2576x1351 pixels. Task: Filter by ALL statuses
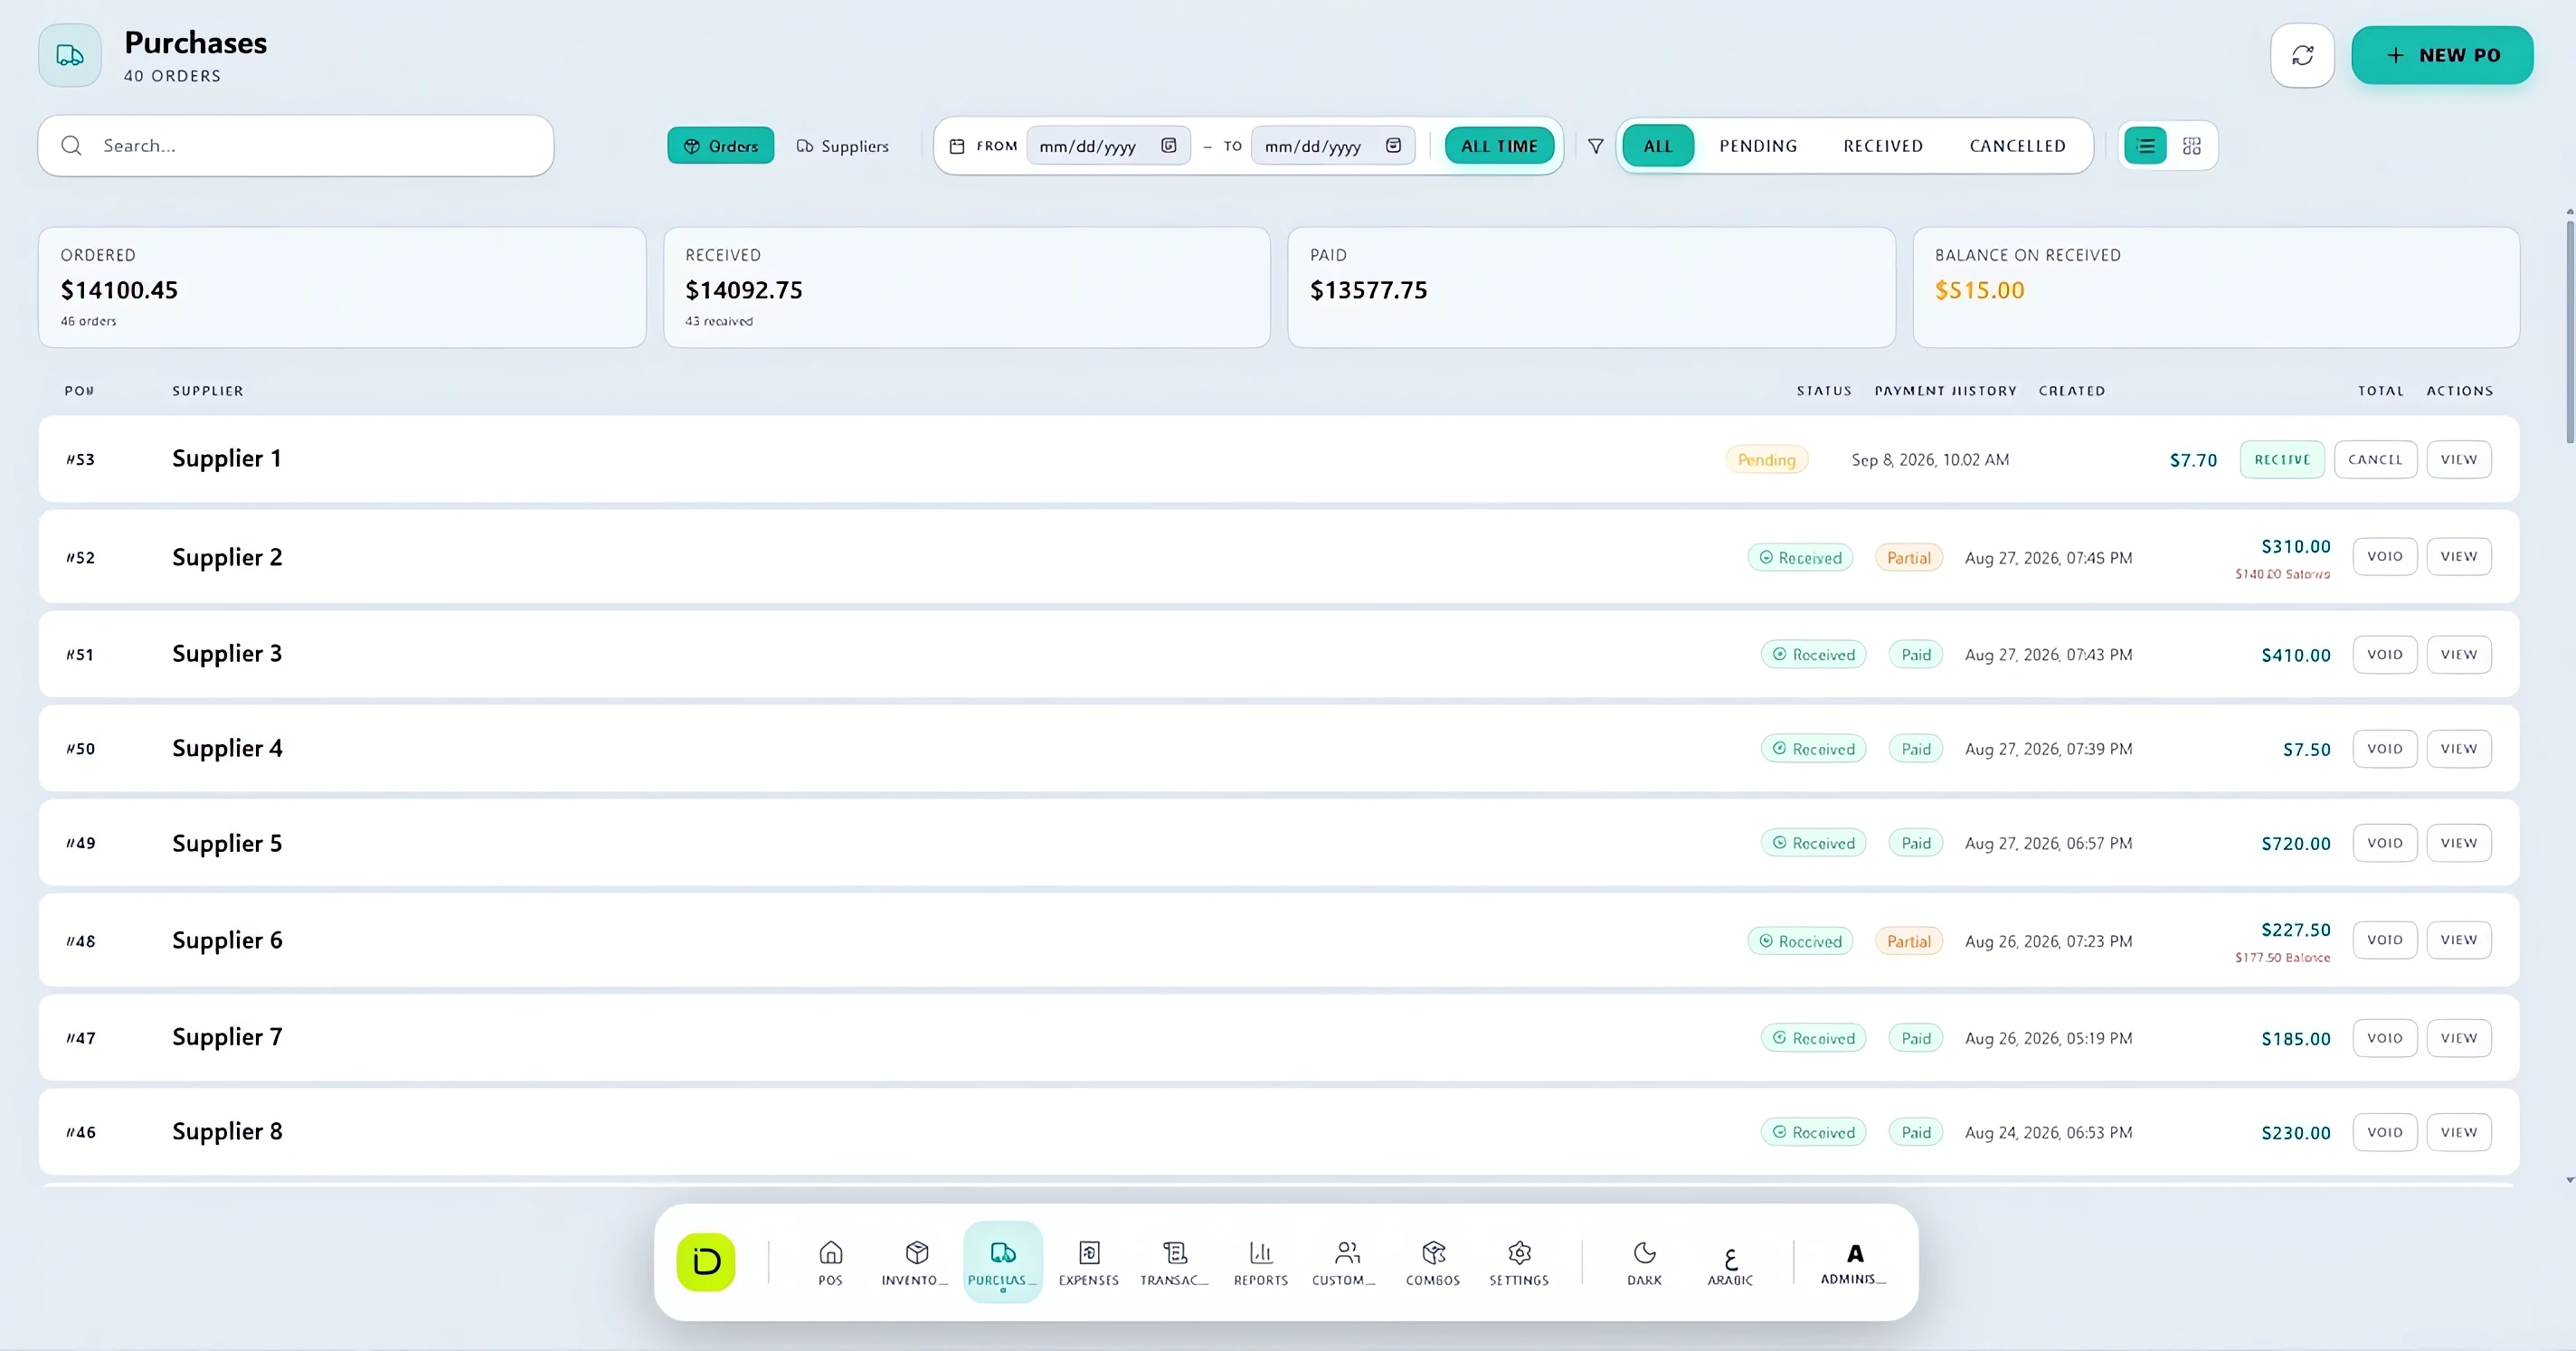[x=1658, y=146]
